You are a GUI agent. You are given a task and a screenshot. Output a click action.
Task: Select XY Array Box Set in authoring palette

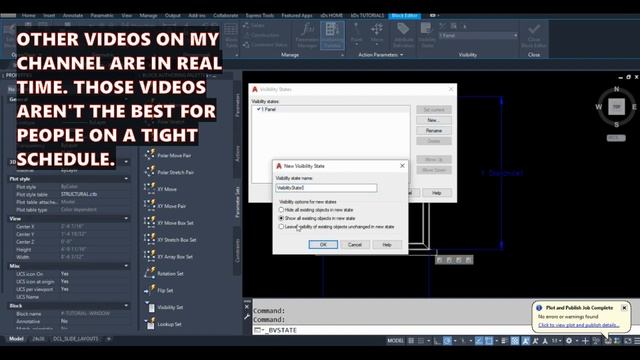point(169,256)
